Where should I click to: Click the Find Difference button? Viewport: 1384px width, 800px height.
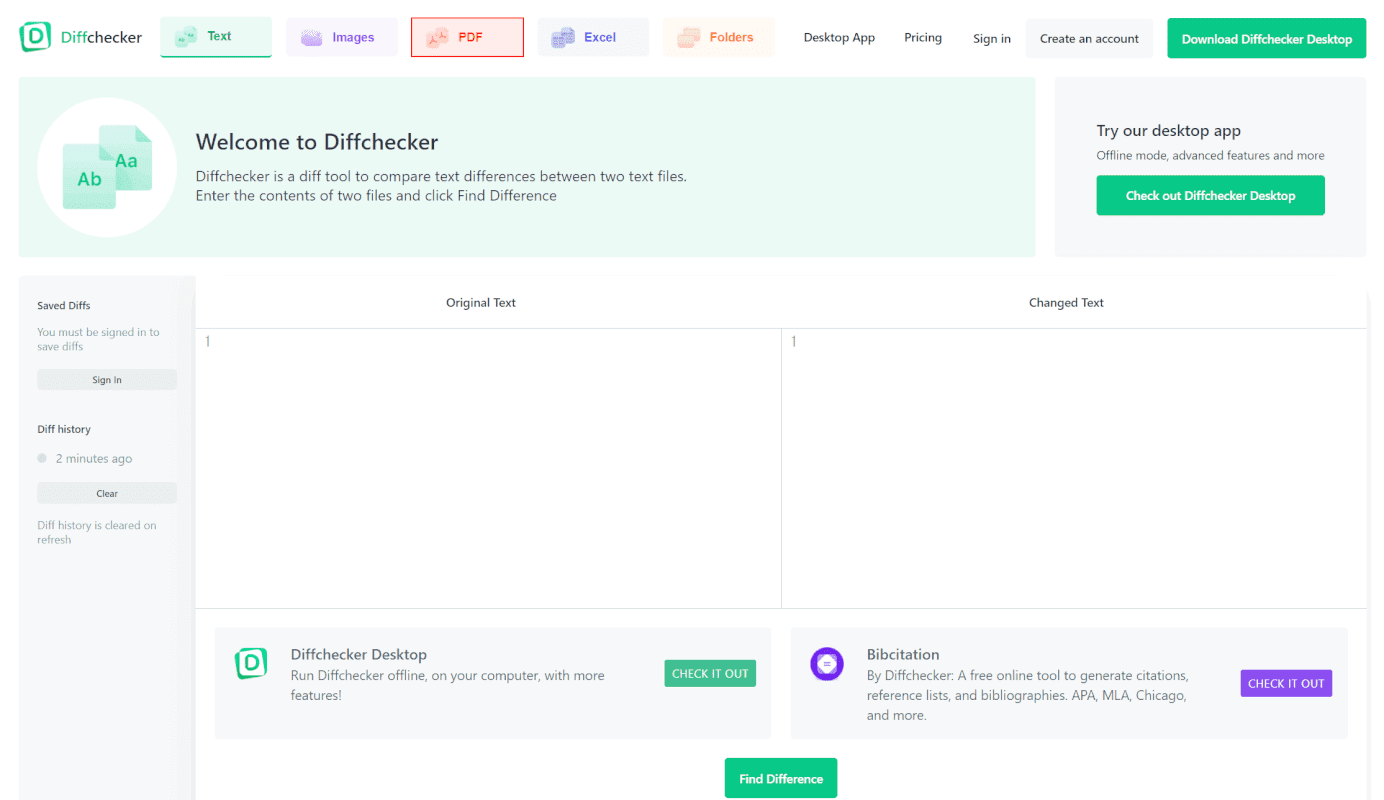pos(781,778)
